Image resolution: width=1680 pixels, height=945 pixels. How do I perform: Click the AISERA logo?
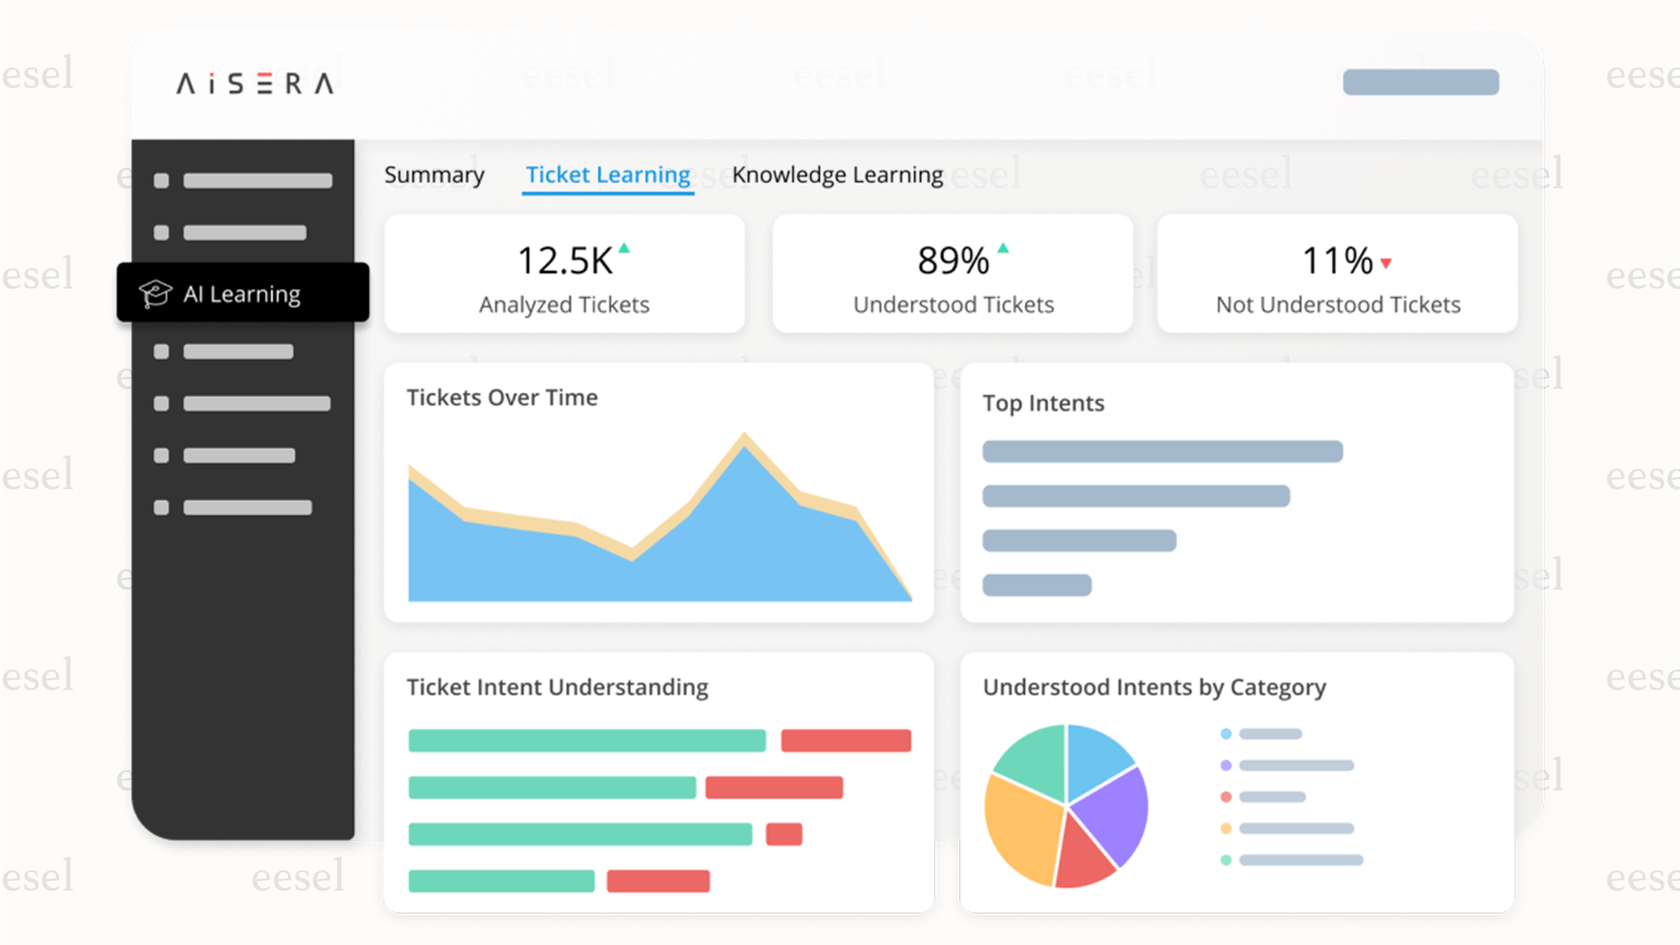coord(255,84)
